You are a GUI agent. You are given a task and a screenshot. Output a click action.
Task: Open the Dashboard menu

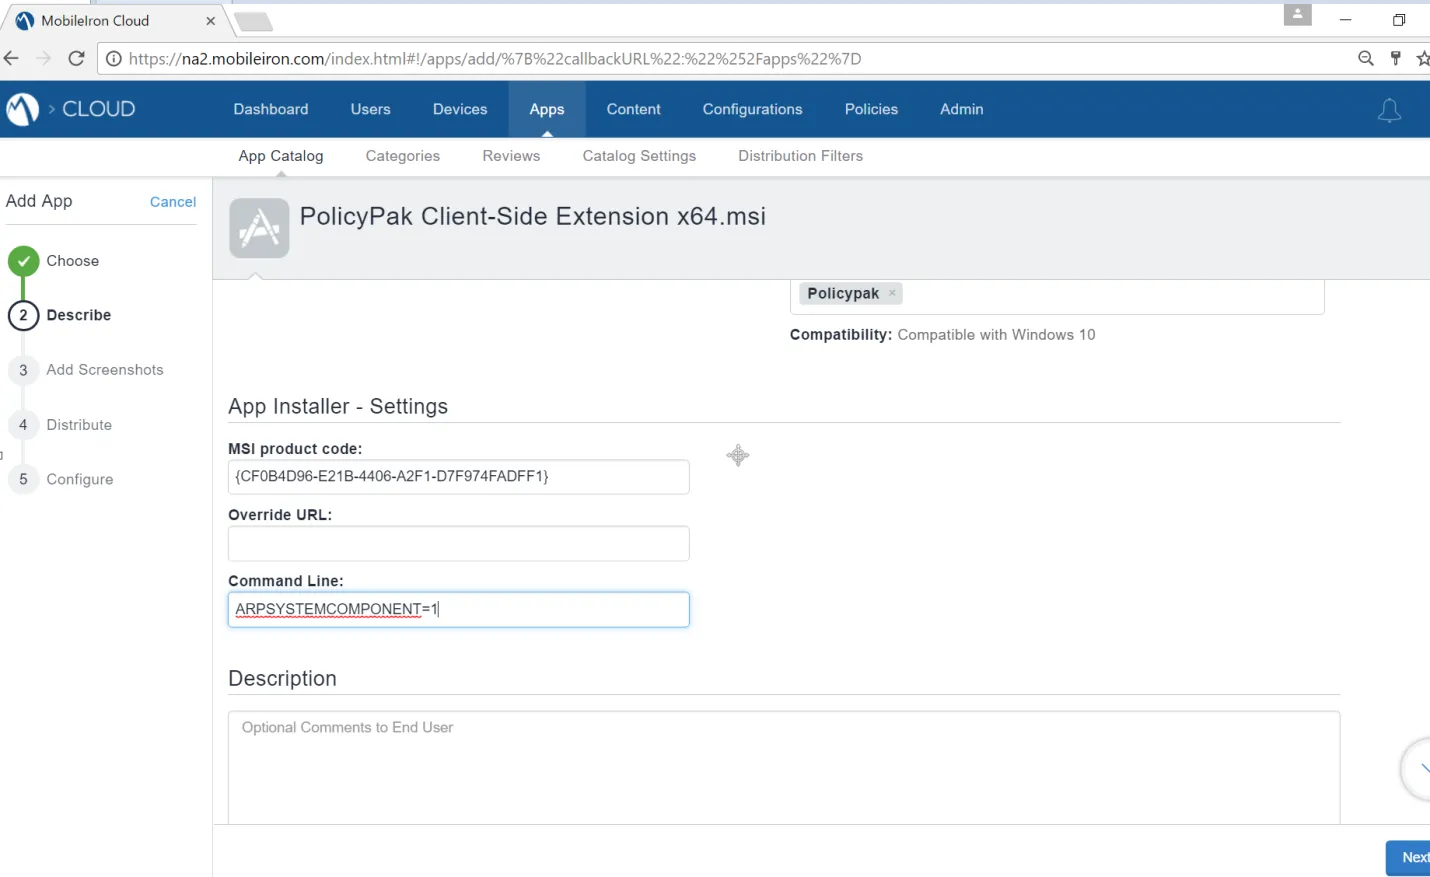click(x=271, y=109)
